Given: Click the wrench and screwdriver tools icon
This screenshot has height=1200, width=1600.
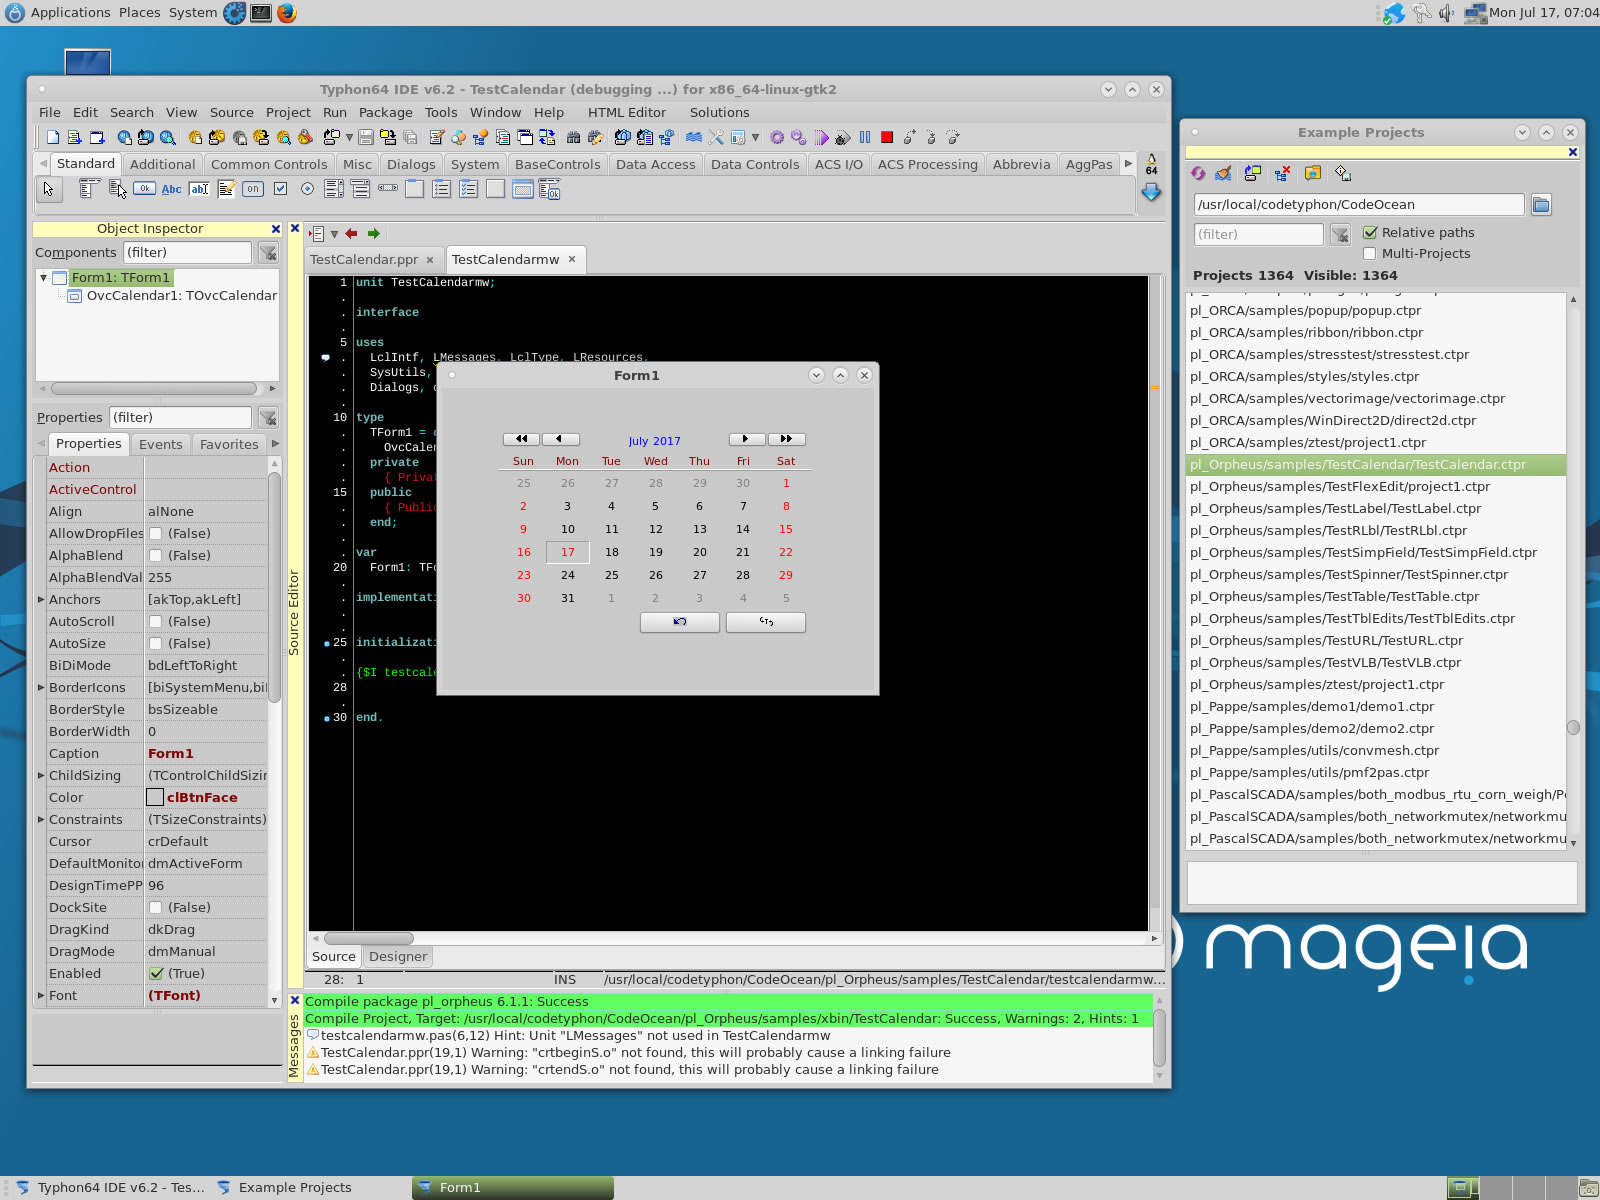Looking at the screenshot, I should [x=716, y=137].
